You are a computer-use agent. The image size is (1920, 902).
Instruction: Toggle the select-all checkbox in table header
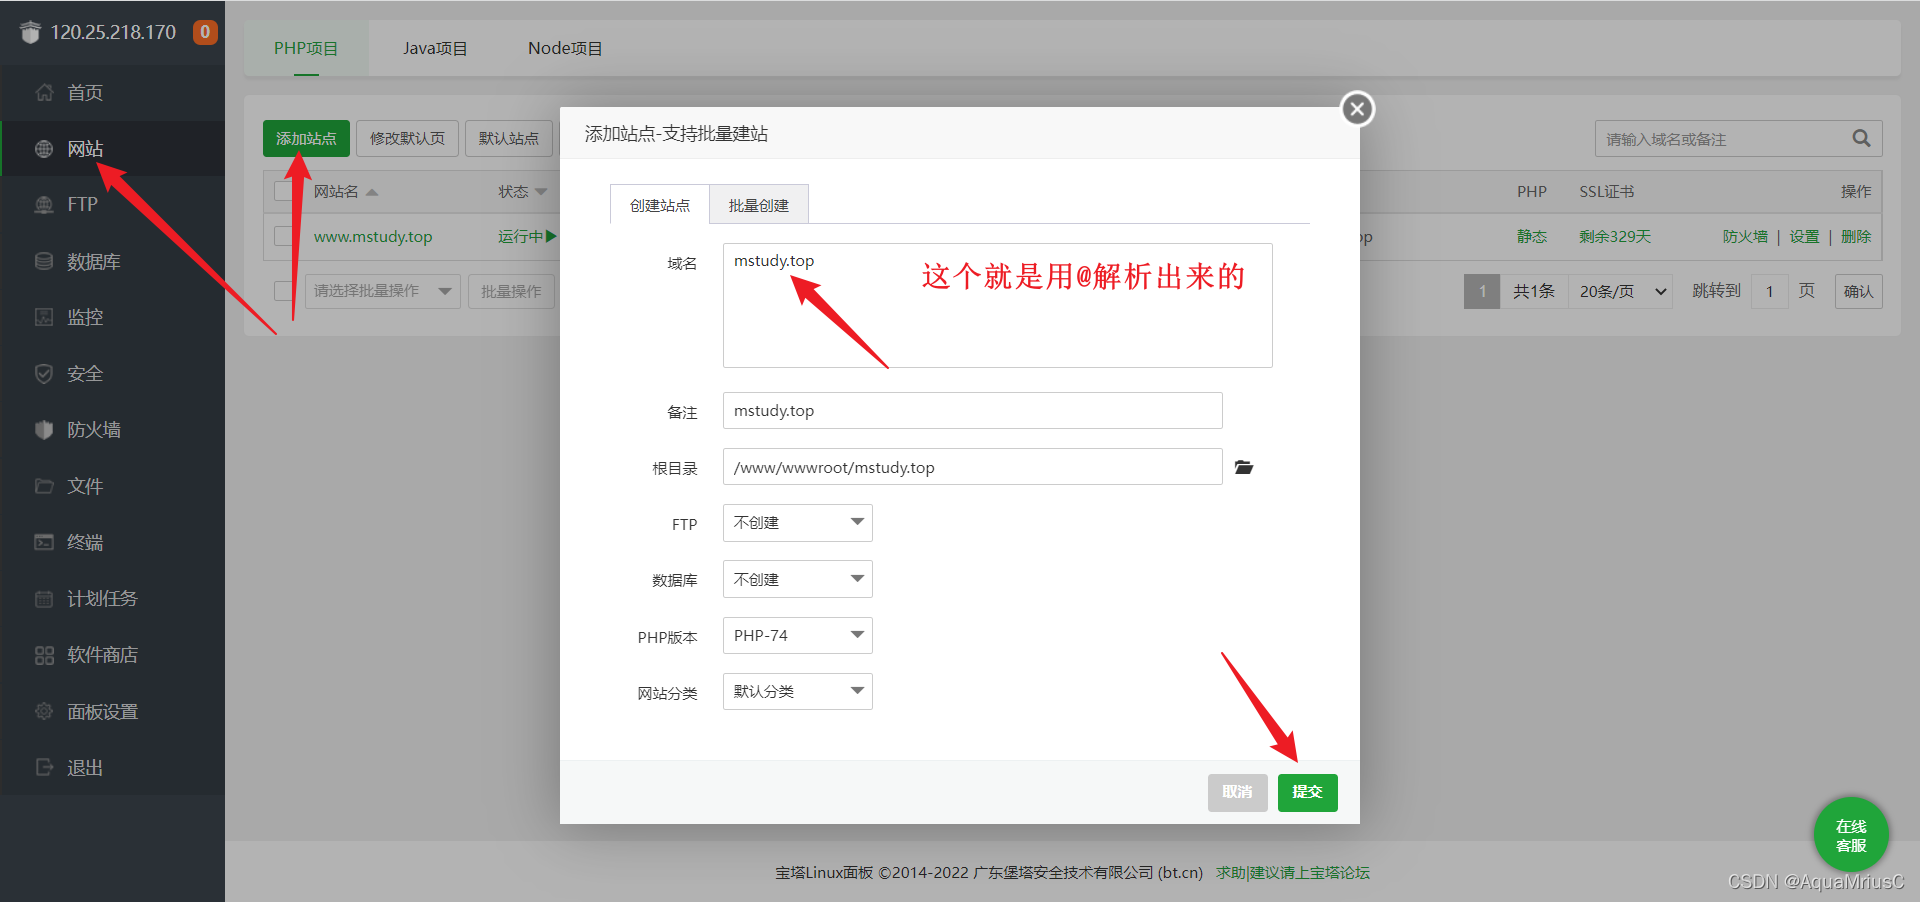click(284, 191)
